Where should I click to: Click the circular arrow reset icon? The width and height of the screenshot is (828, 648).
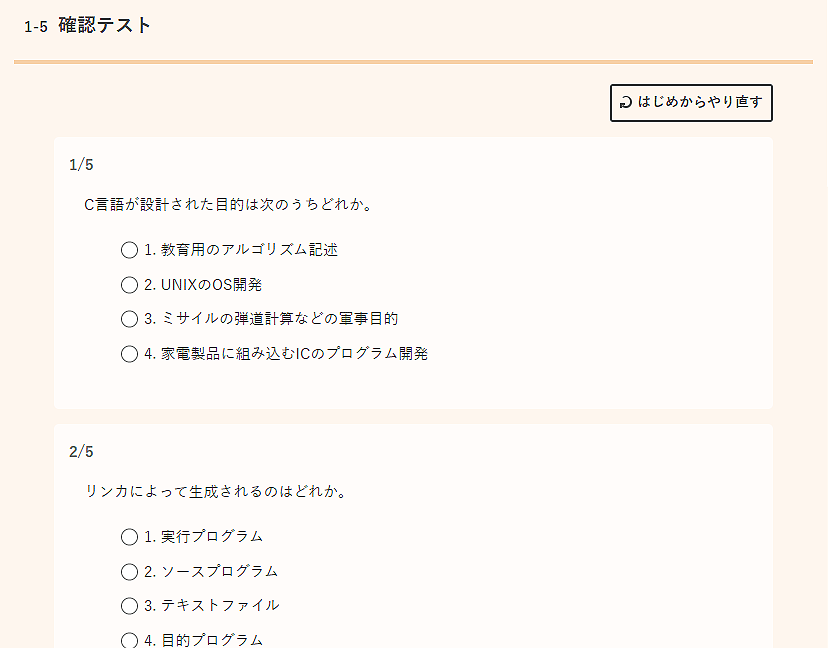pyautogui.click(x=626, y=102)
